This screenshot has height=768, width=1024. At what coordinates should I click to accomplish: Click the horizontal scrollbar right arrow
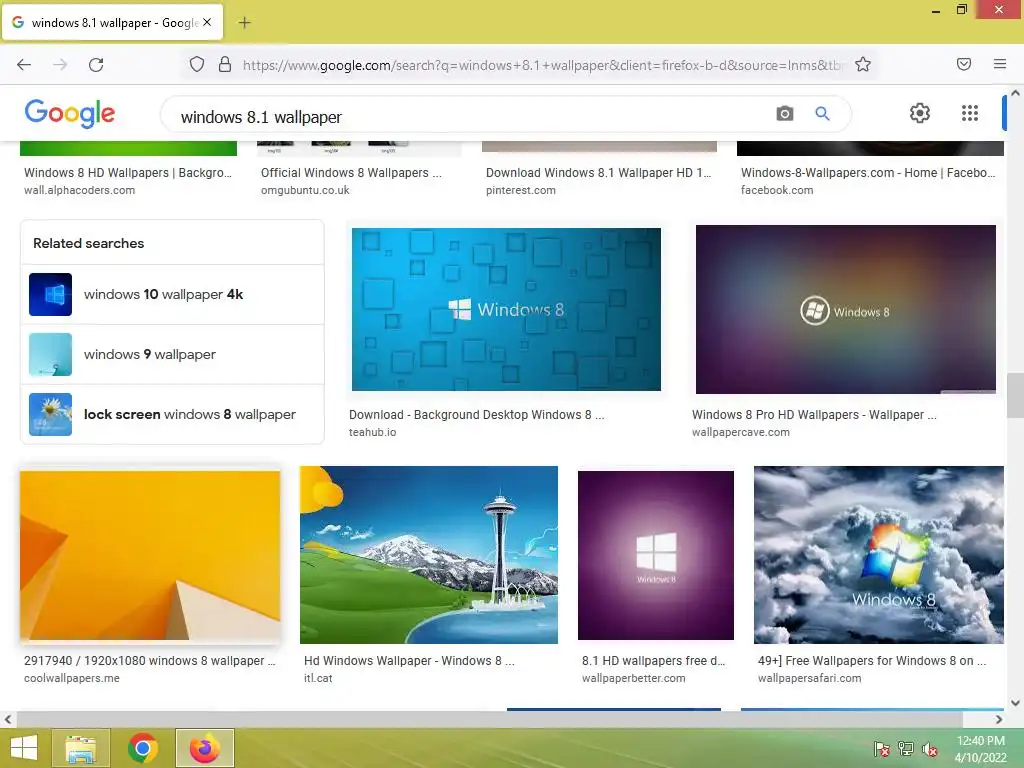coord(999,720)
